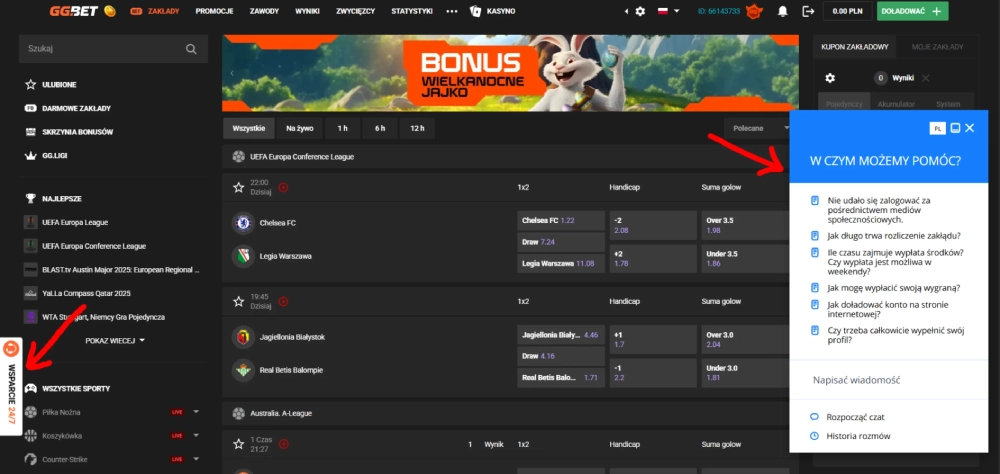Open Wsparcie 24/7 side tab
Screen dimensions: 1000x474
coord(11,386)
